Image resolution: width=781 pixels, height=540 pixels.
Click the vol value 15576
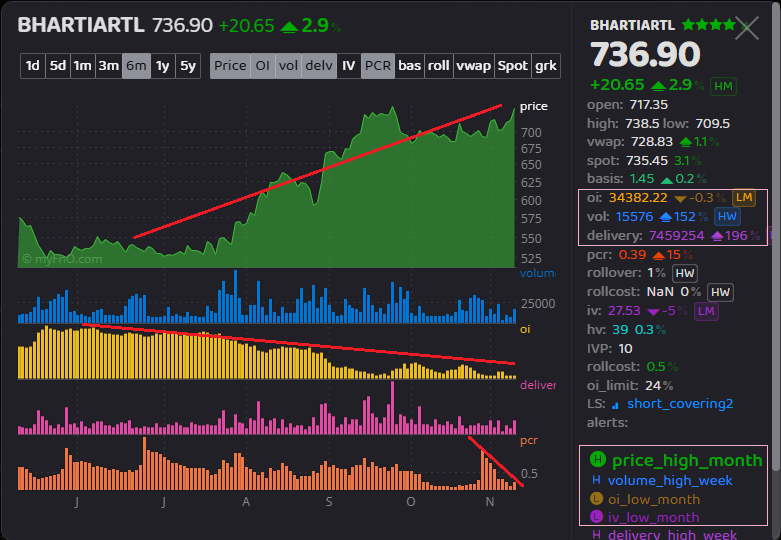pyautogui.click(x=634, y=217)
